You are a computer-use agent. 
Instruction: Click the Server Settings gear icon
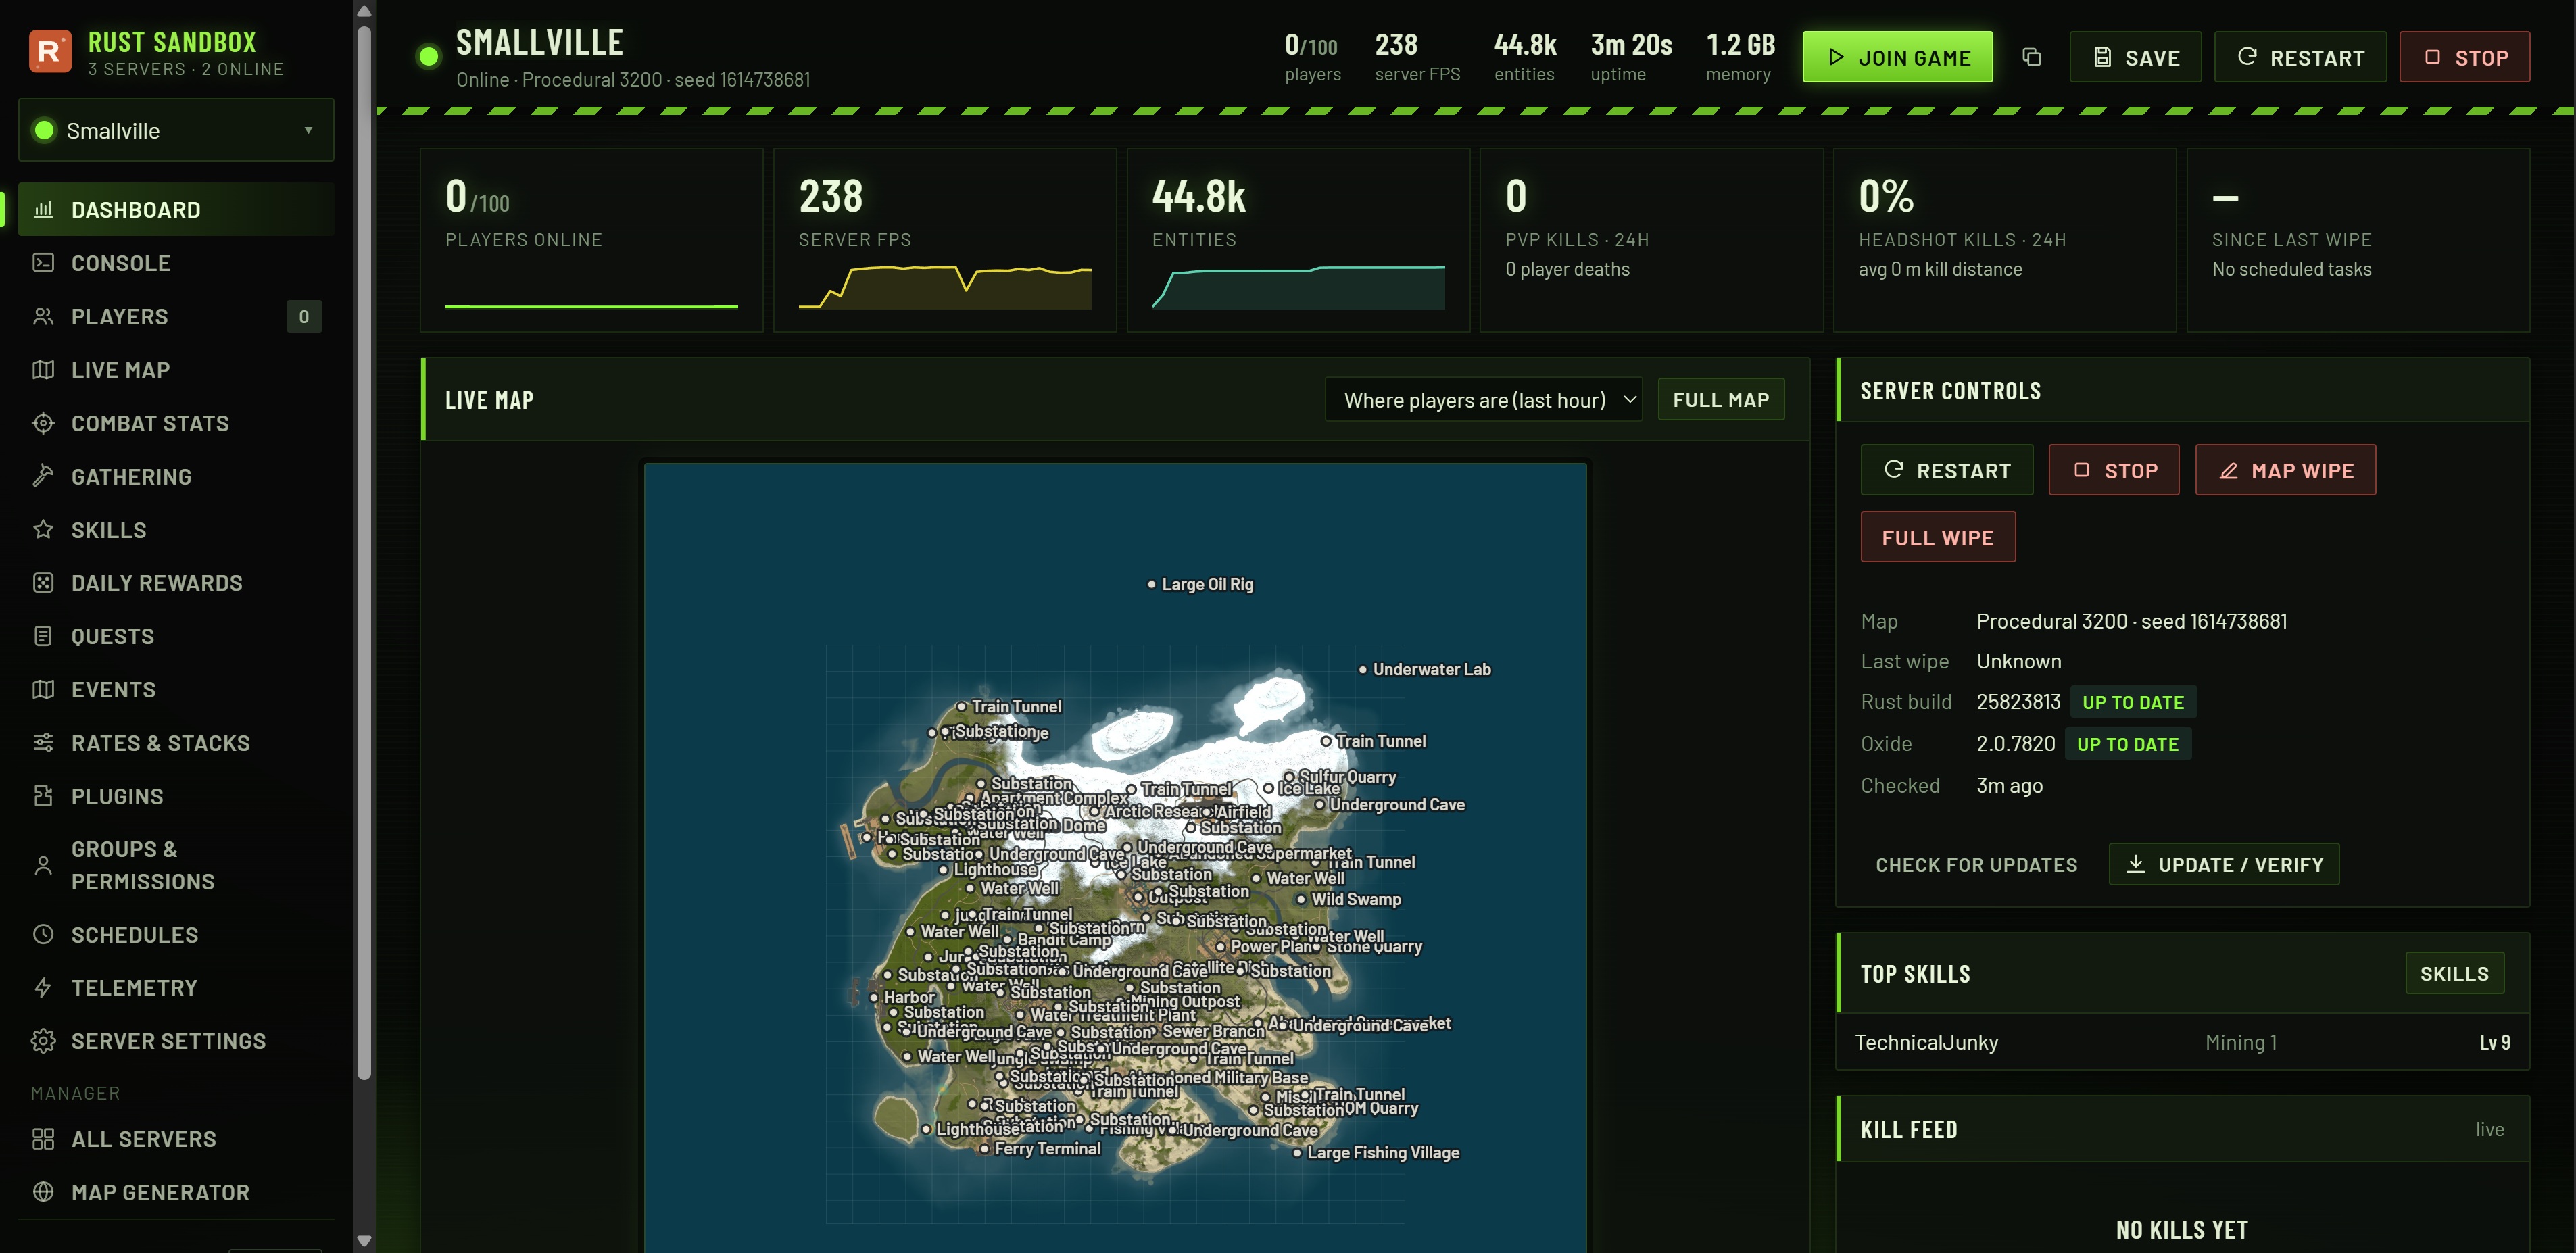coord(43,1041)
